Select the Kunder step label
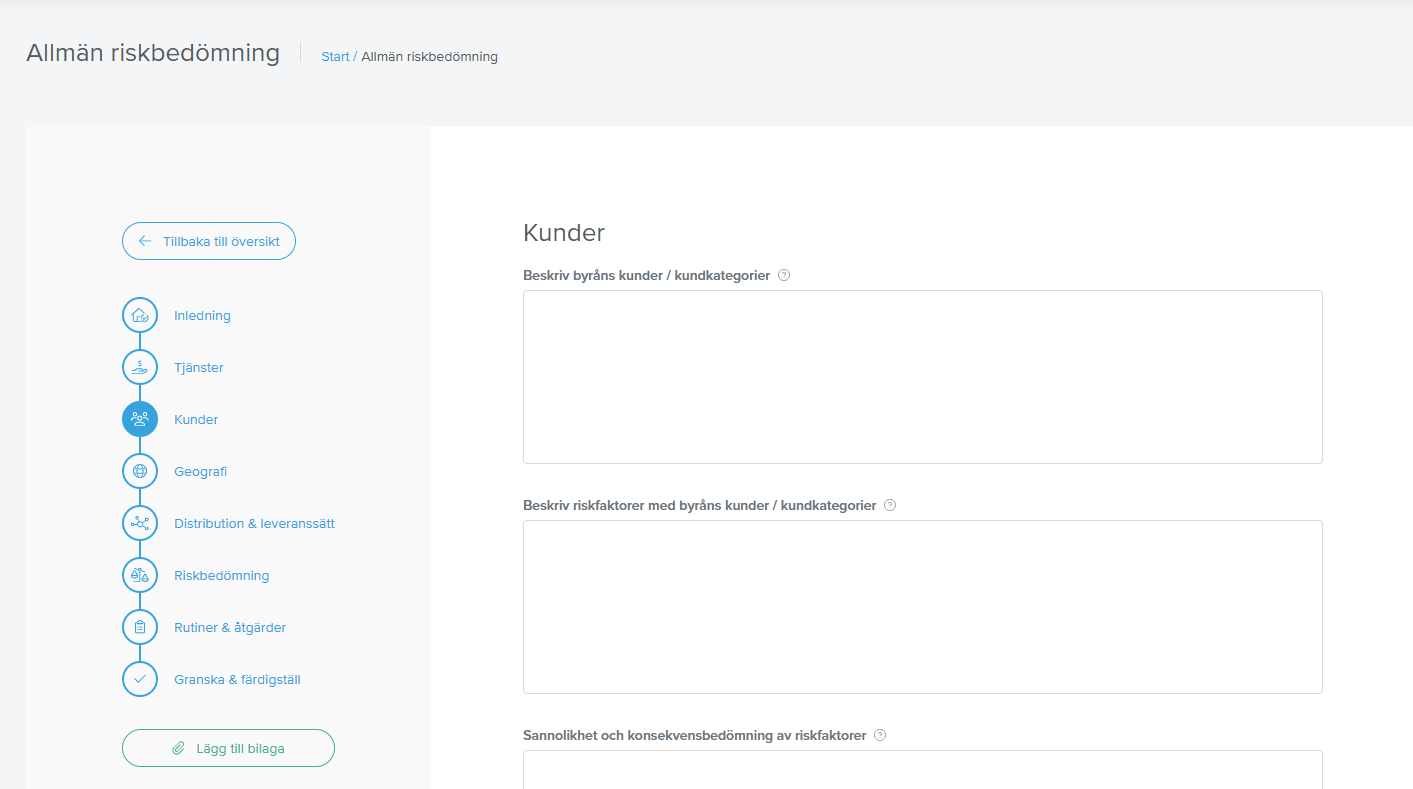The height and width of the screenshot is (789, 1413). [x=196, y=419]
